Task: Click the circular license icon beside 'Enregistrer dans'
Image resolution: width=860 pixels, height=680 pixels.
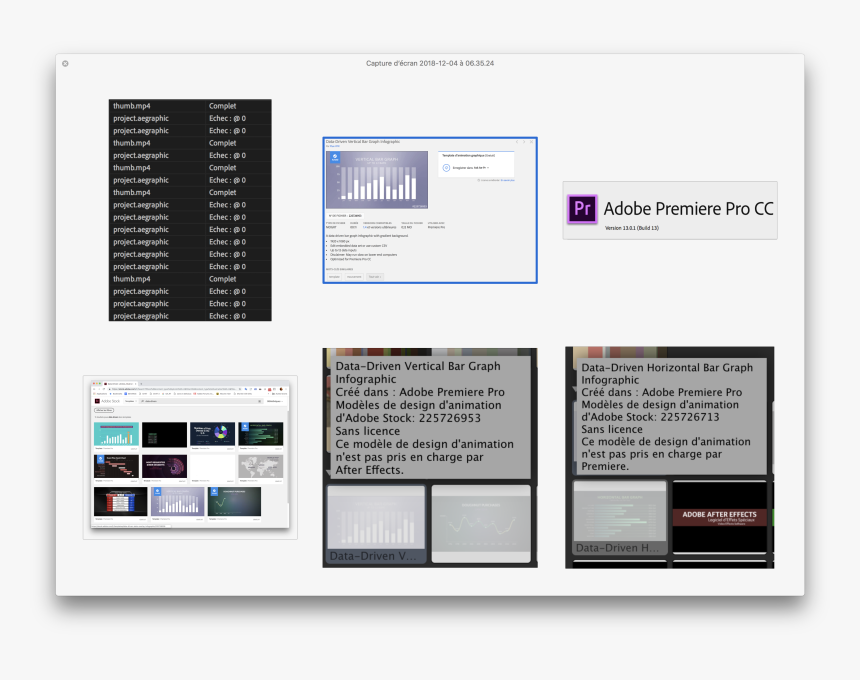Action: coord(446,168)
